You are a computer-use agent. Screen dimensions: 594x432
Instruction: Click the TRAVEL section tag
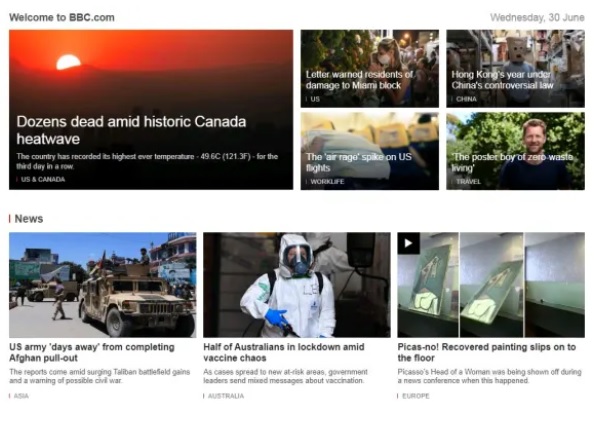[x=468, y=182]
